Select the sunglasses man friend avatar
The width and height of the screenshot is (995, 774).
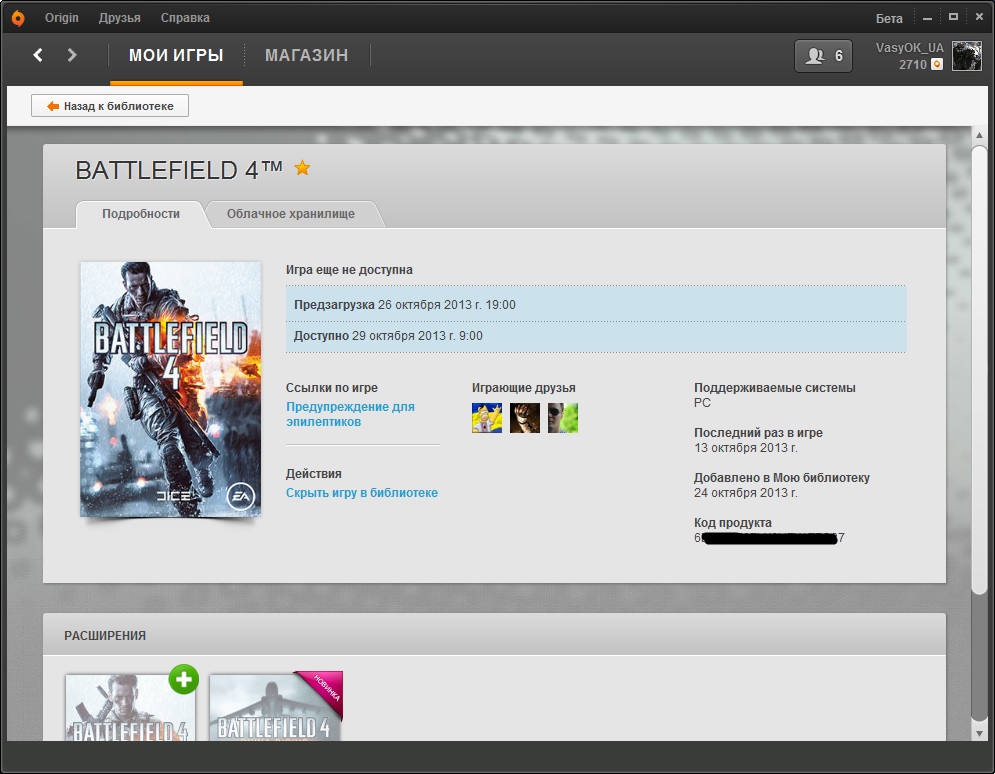[x=563, y=418]
